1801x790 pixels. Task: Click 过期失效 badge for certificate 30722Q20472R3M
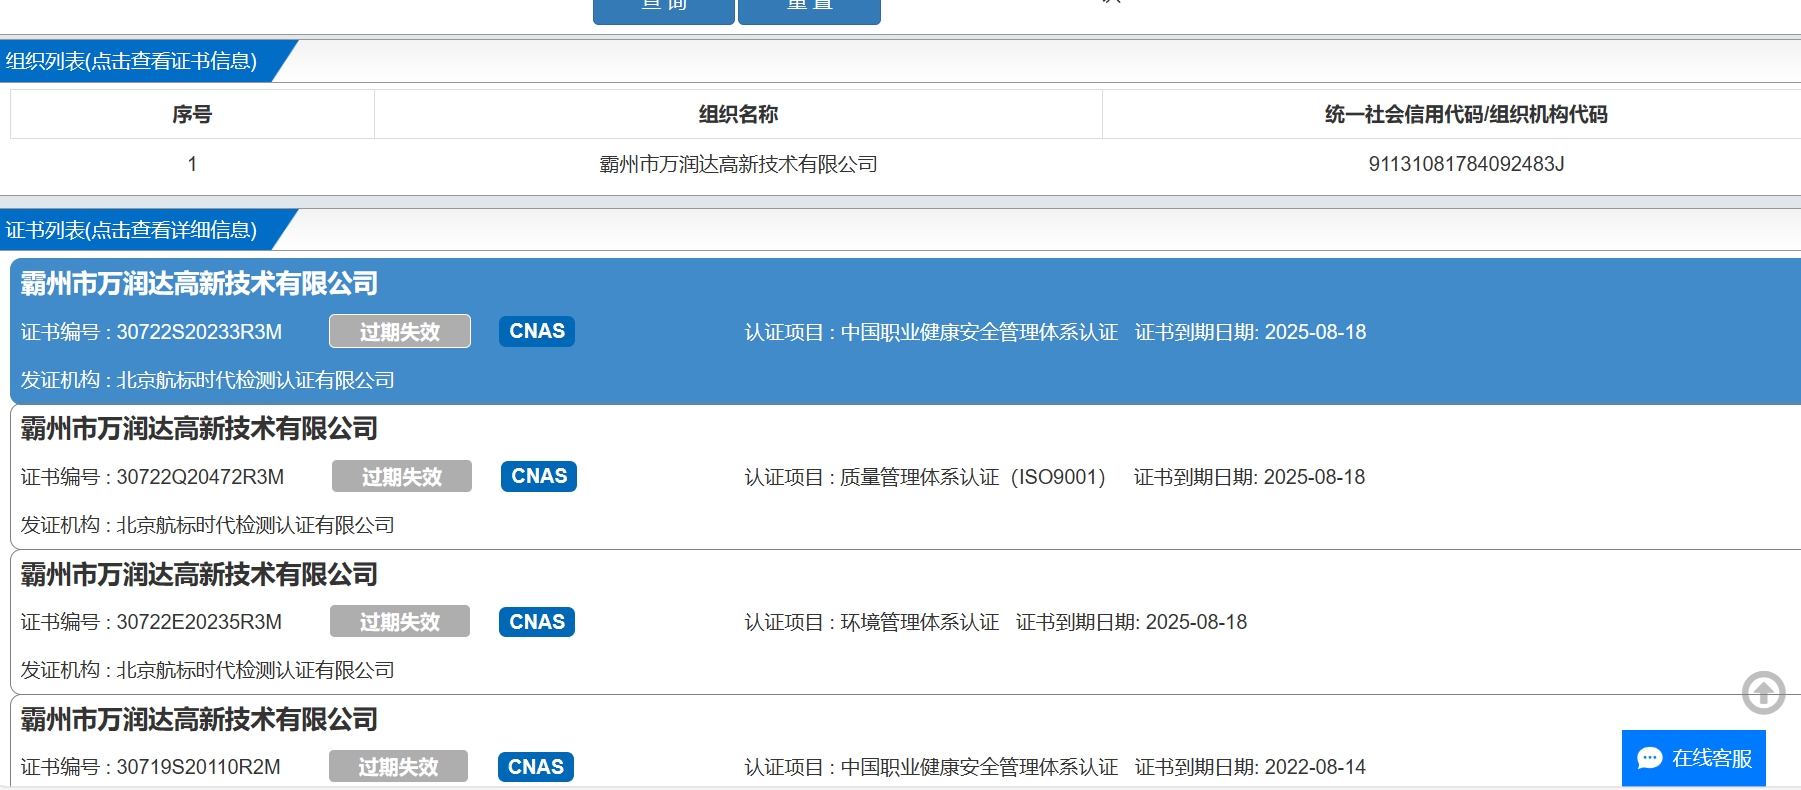(402, 477)
